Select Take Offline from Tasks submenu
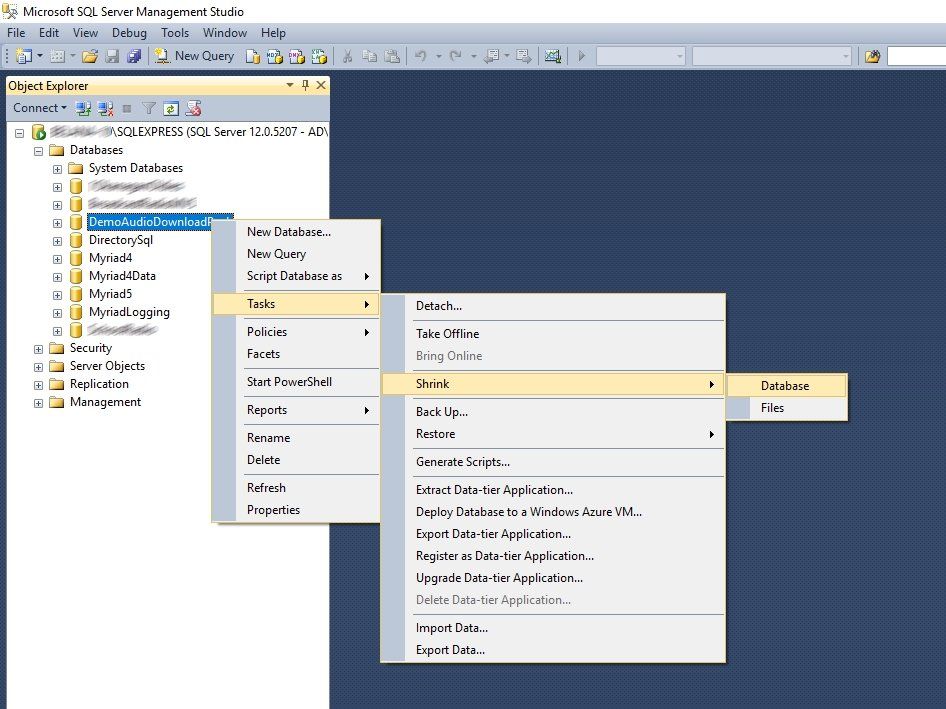 (x=553, y=334)
